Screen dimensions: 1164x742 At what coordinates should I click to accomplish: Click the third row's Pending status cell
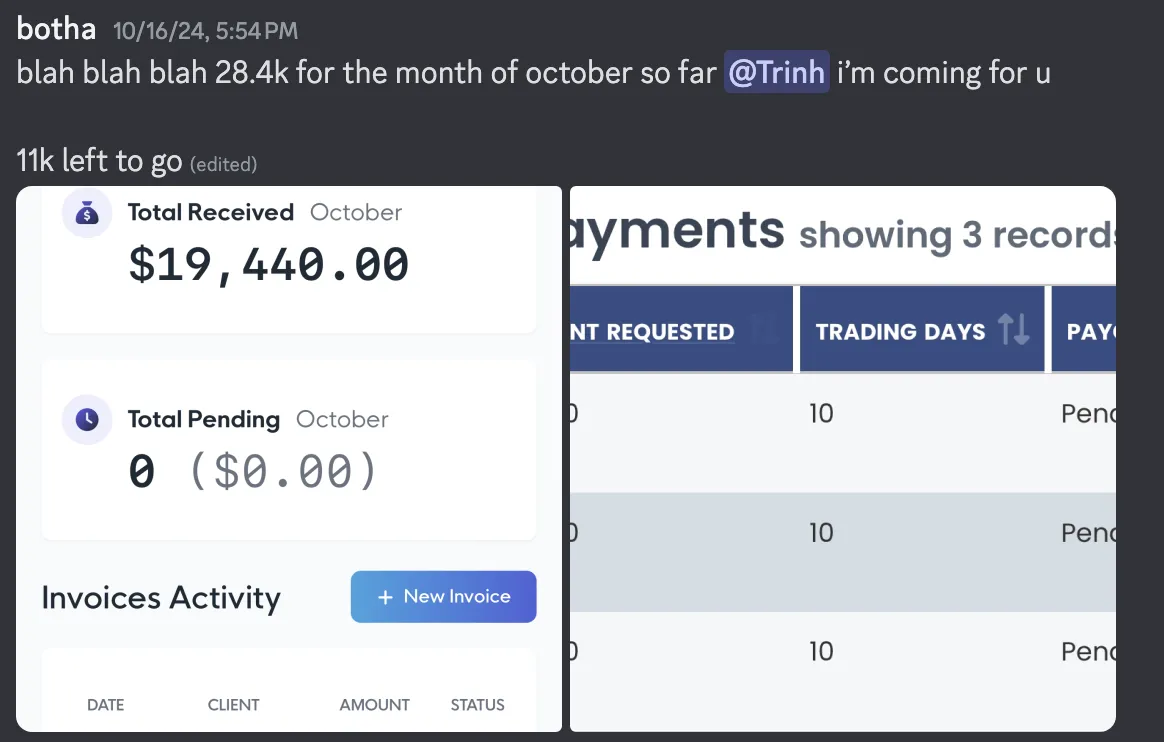coord(1088,651)
